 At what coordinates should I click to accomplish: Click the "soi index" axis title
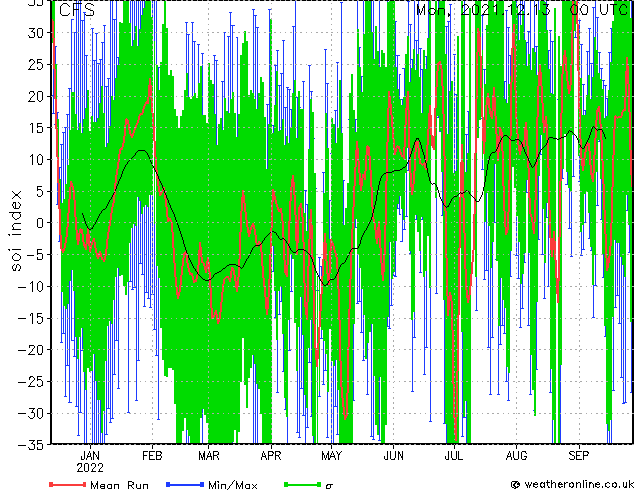15,230
